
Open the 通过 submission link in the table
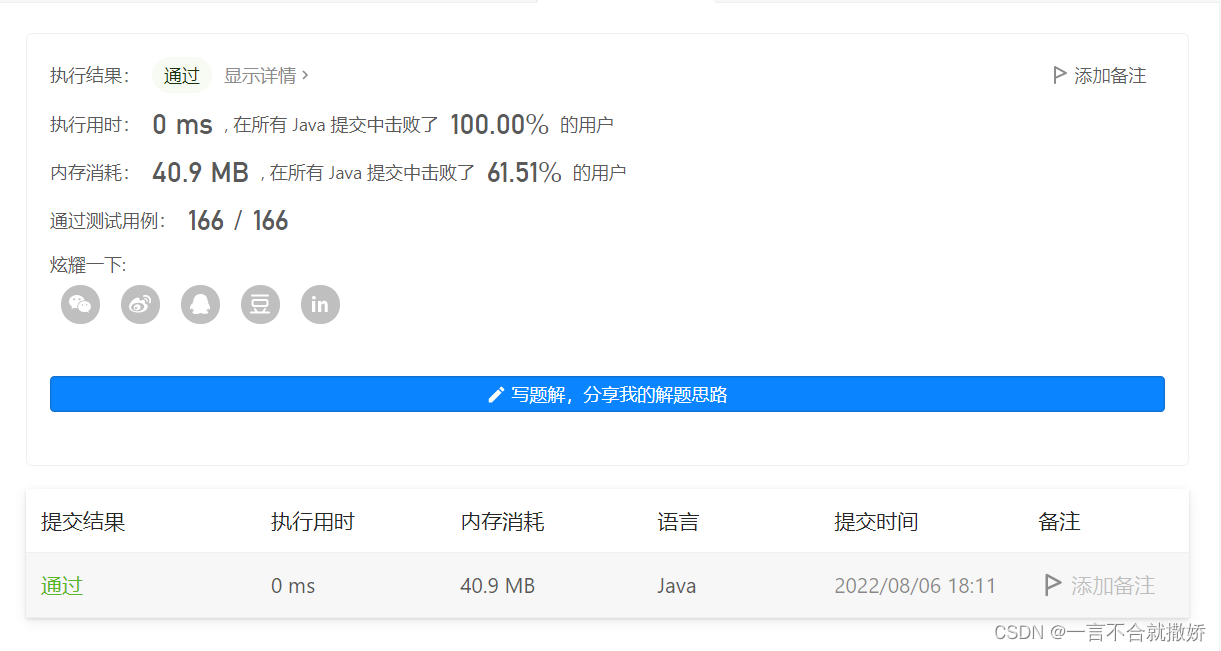click(x=61, y=586)
